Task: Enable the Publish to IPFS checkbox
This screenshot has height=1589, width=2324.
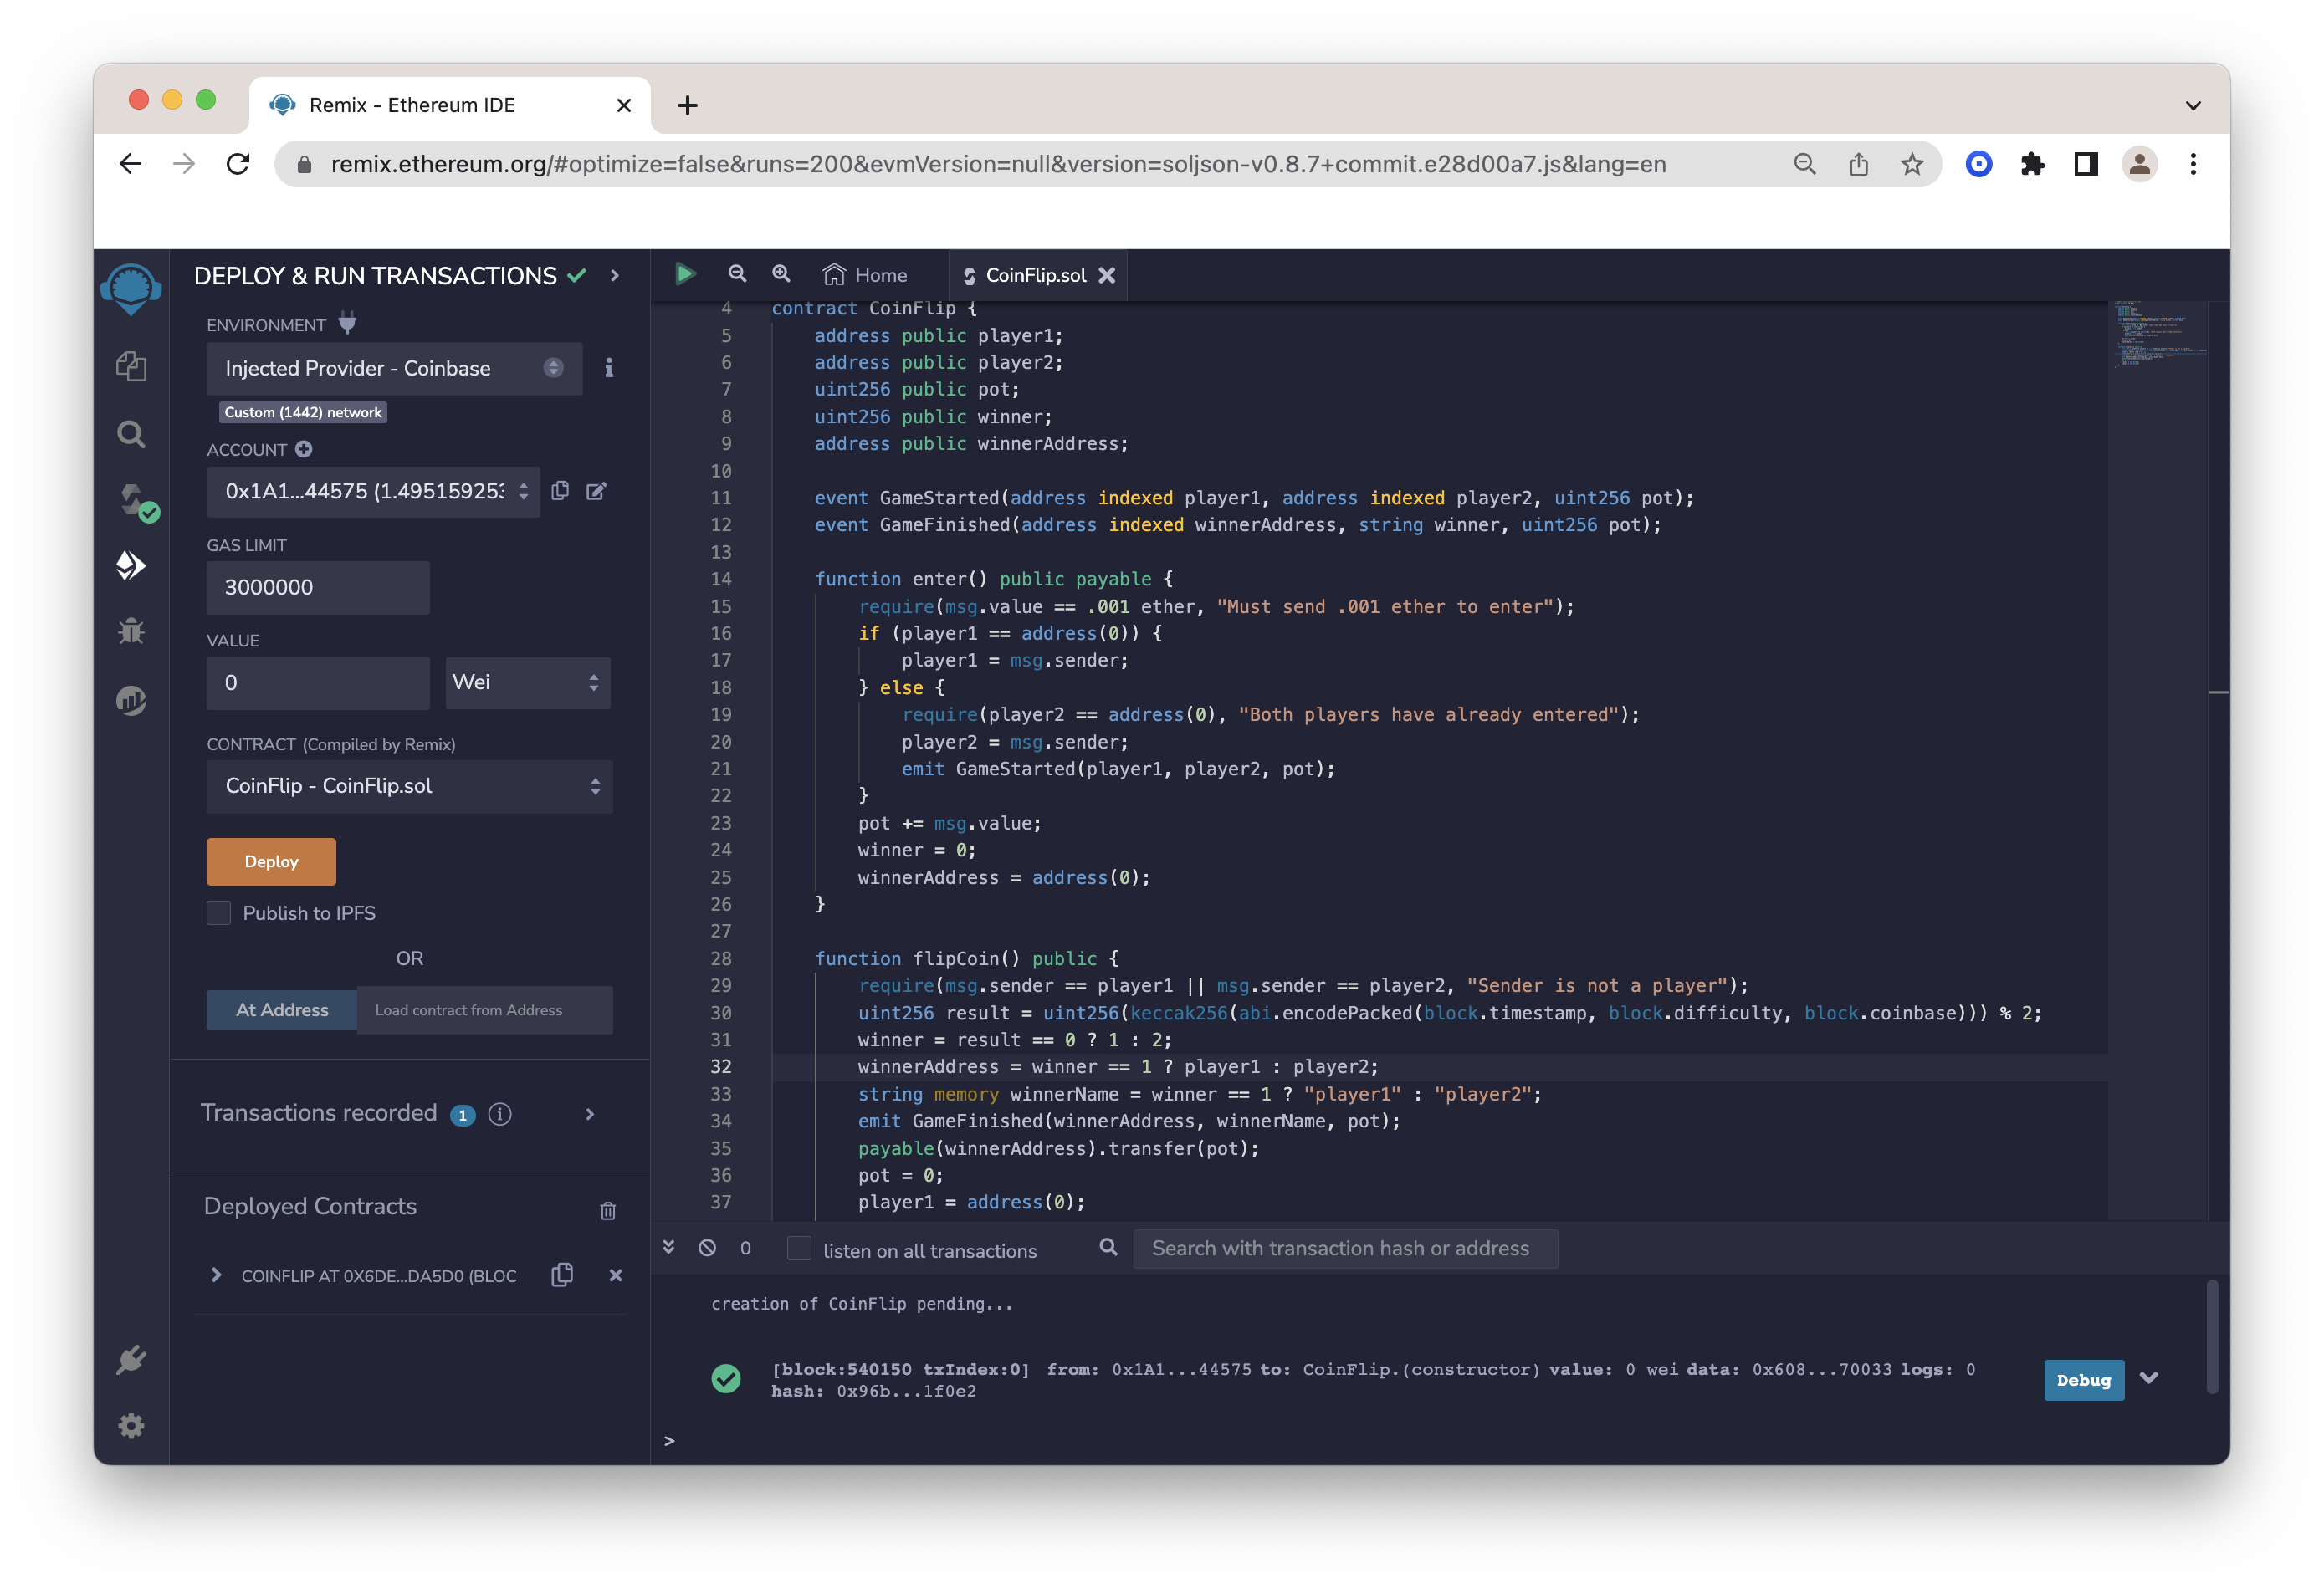Action: [x=219, y=912]
